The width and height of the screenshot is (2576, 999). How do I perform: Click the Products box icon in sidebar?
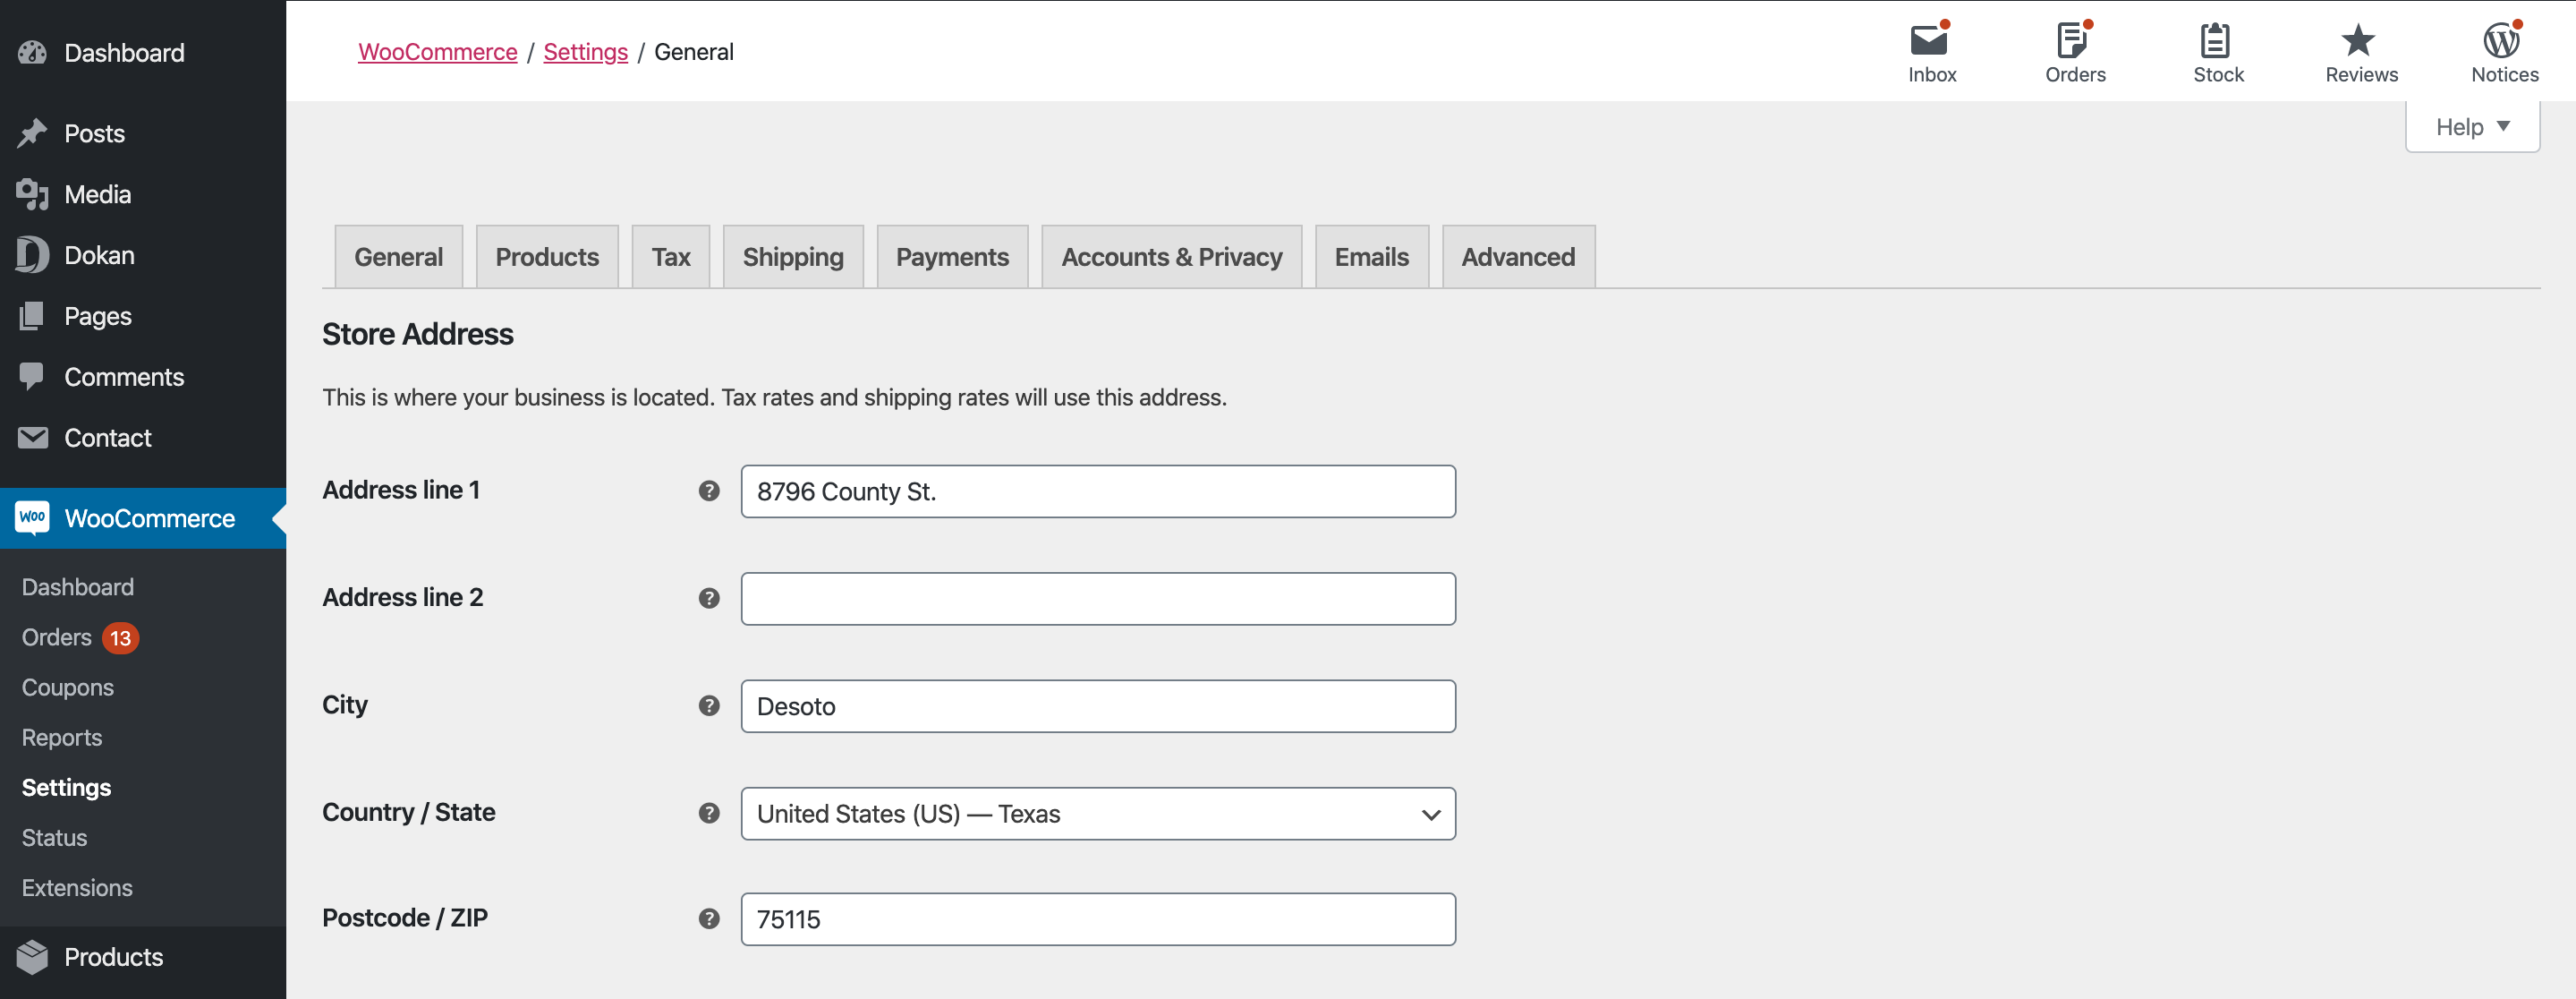click(32, 957)
